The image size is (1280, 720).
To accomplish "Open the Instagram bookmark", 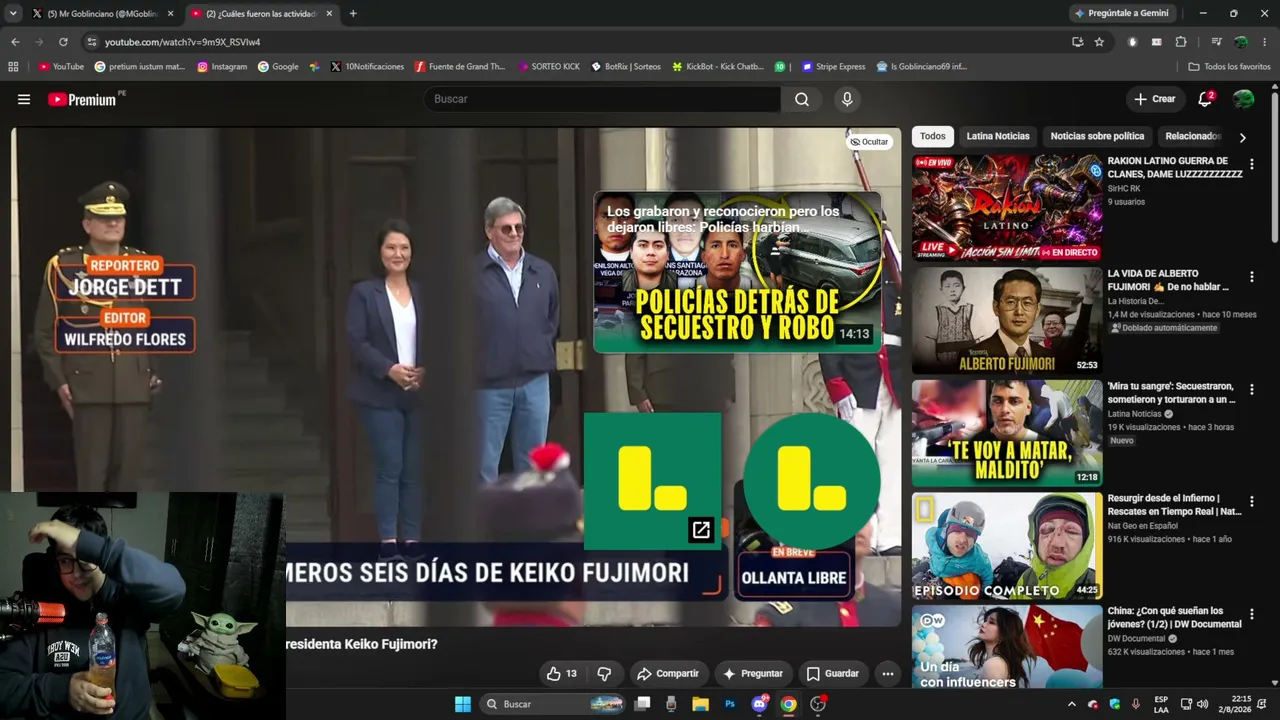I will pos(222,67).
